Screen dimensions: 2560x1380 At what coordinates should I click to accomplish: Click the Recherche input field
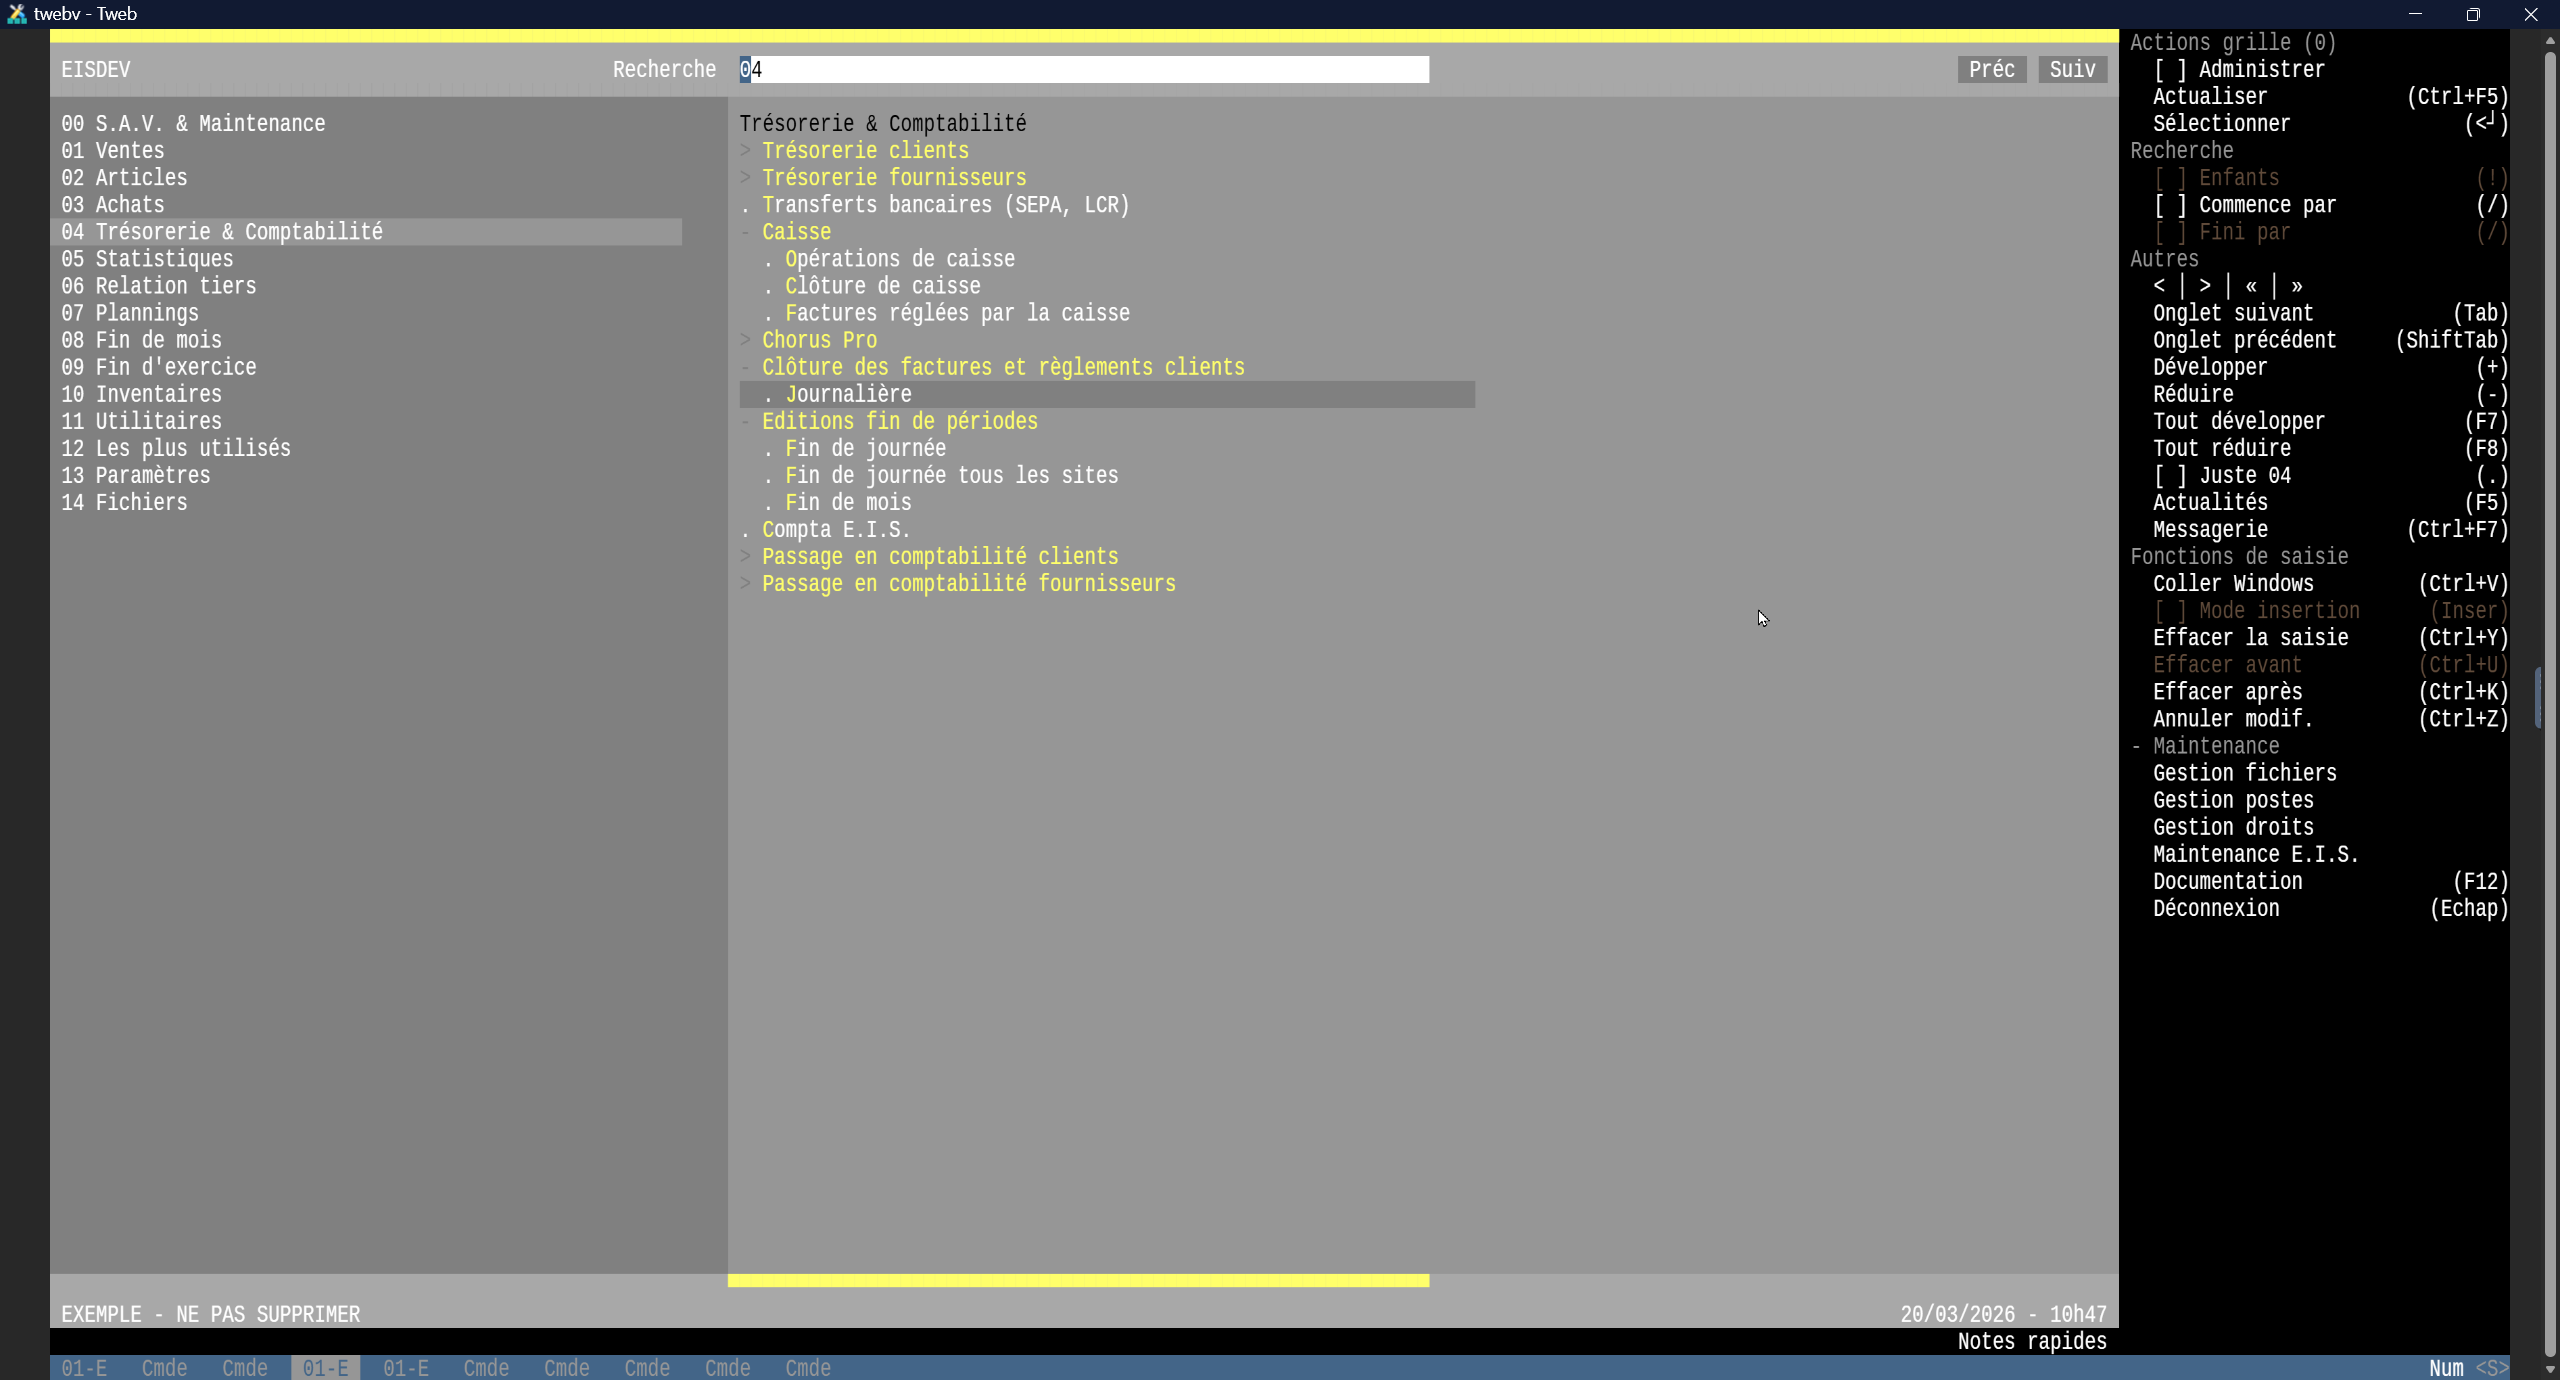click(1084, 70)
